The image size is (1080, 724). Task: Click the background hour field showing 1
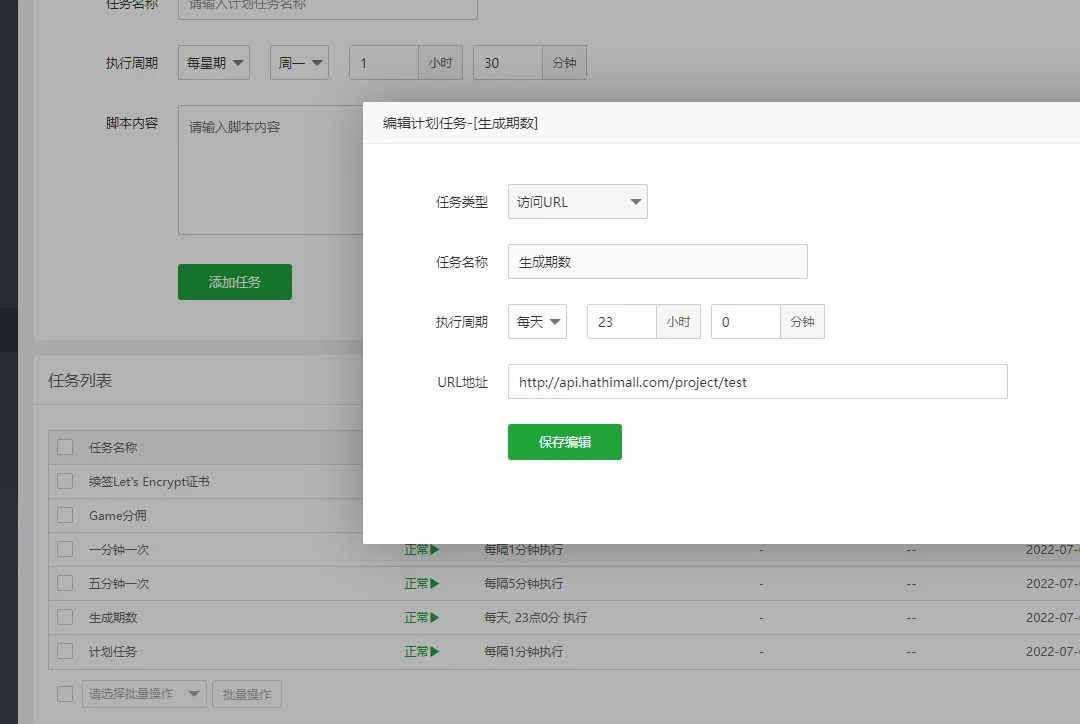click(384, 63)
